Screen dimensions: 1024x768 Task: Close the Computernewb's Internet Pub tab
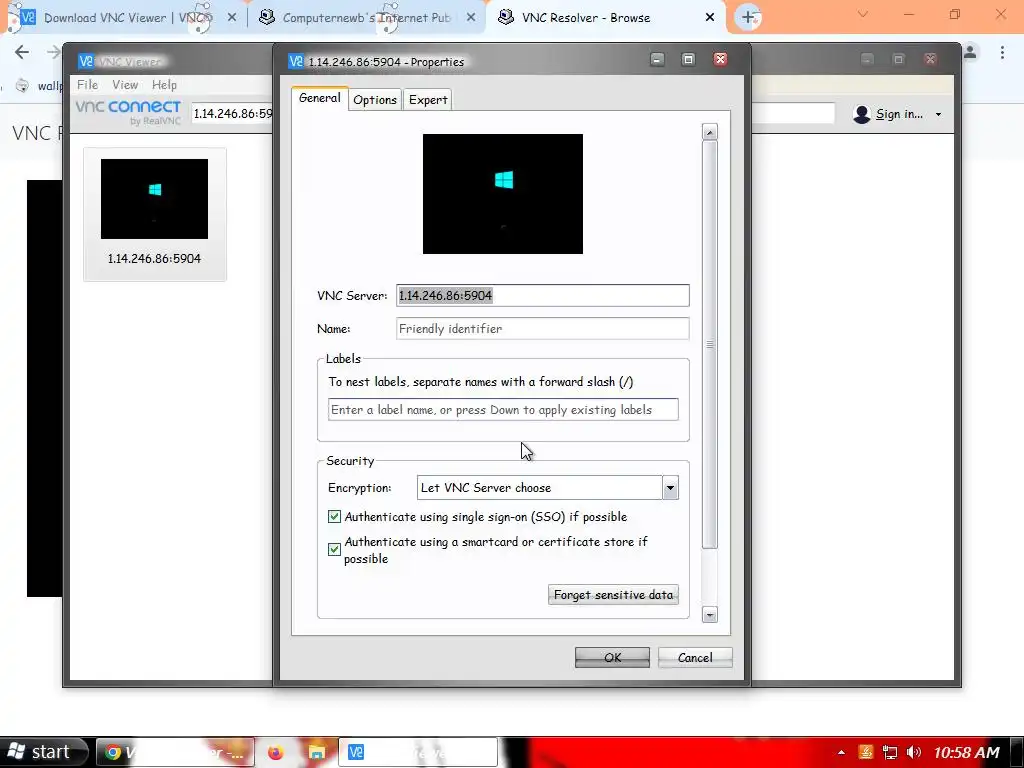(471, 18)
